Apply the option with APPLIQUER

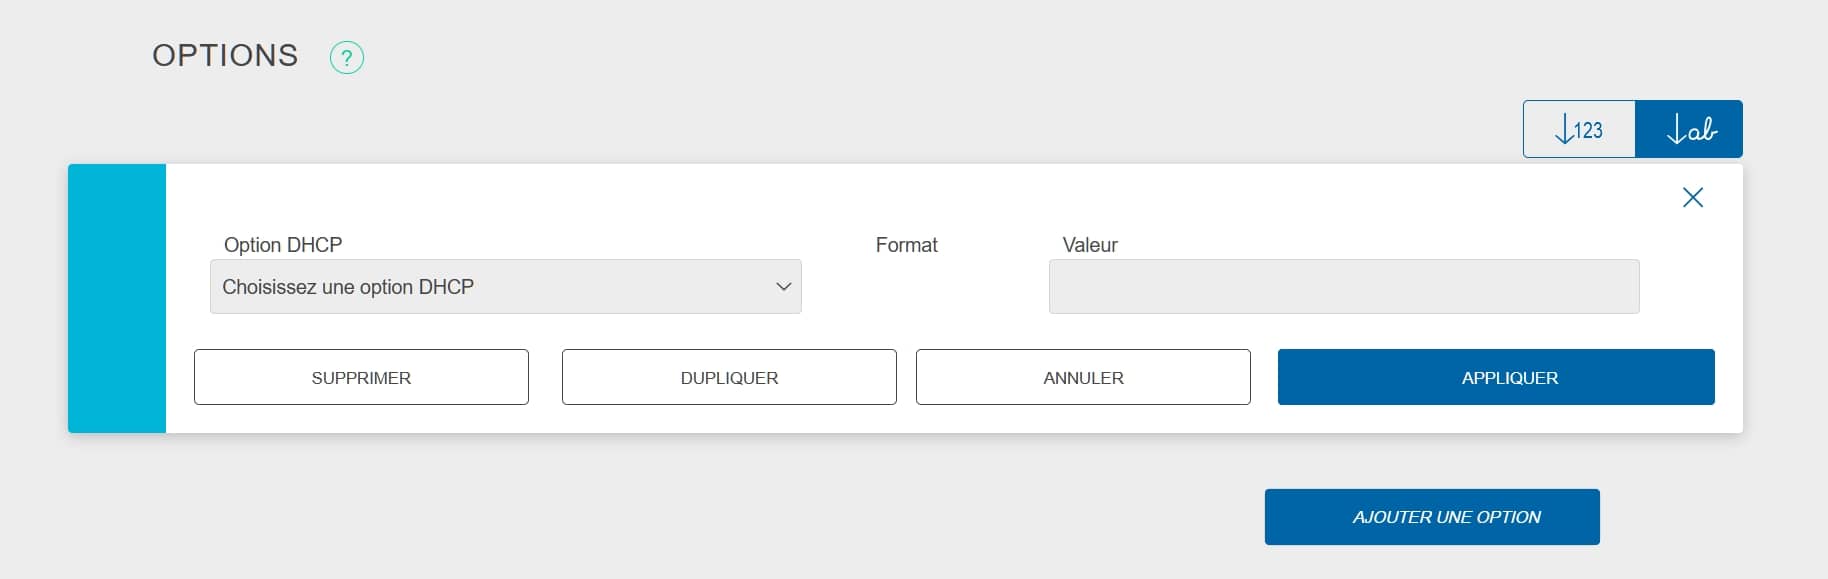tap(1496, 378)
